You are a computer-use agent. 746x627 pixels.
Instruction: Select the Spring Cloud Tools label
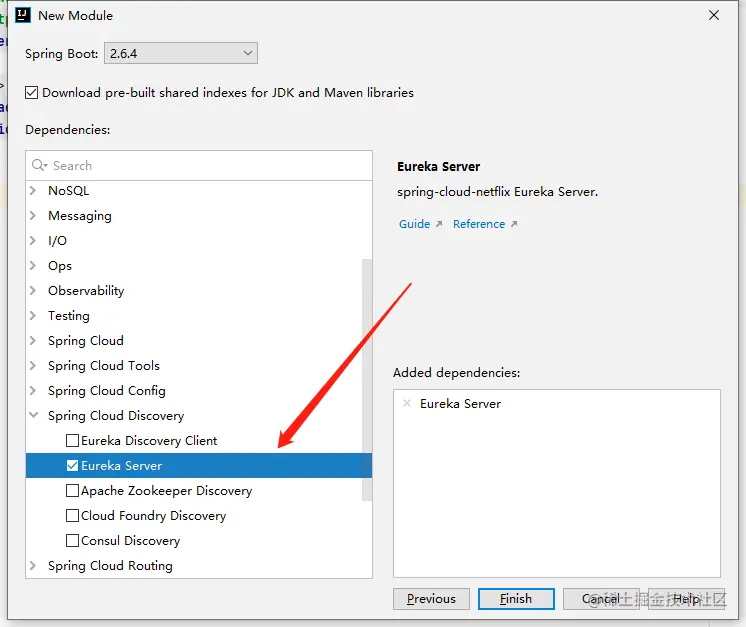pos(104,365)
